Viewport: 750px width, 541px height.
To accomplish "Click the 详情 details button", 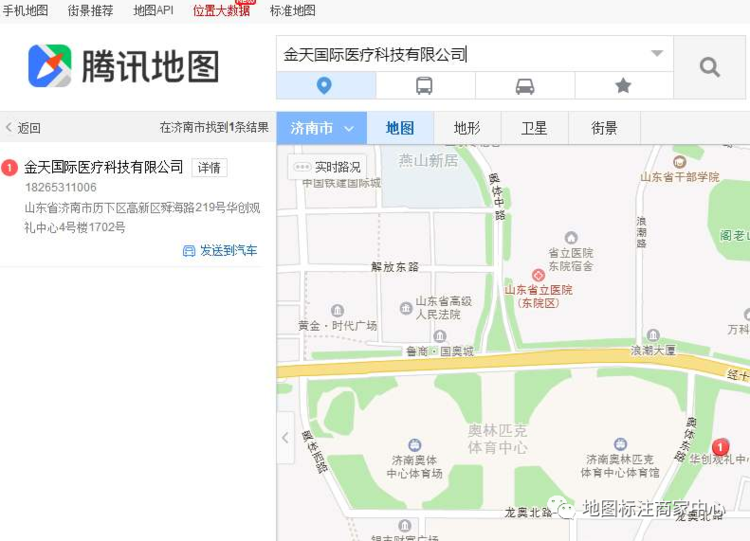I will coord(210,168).
